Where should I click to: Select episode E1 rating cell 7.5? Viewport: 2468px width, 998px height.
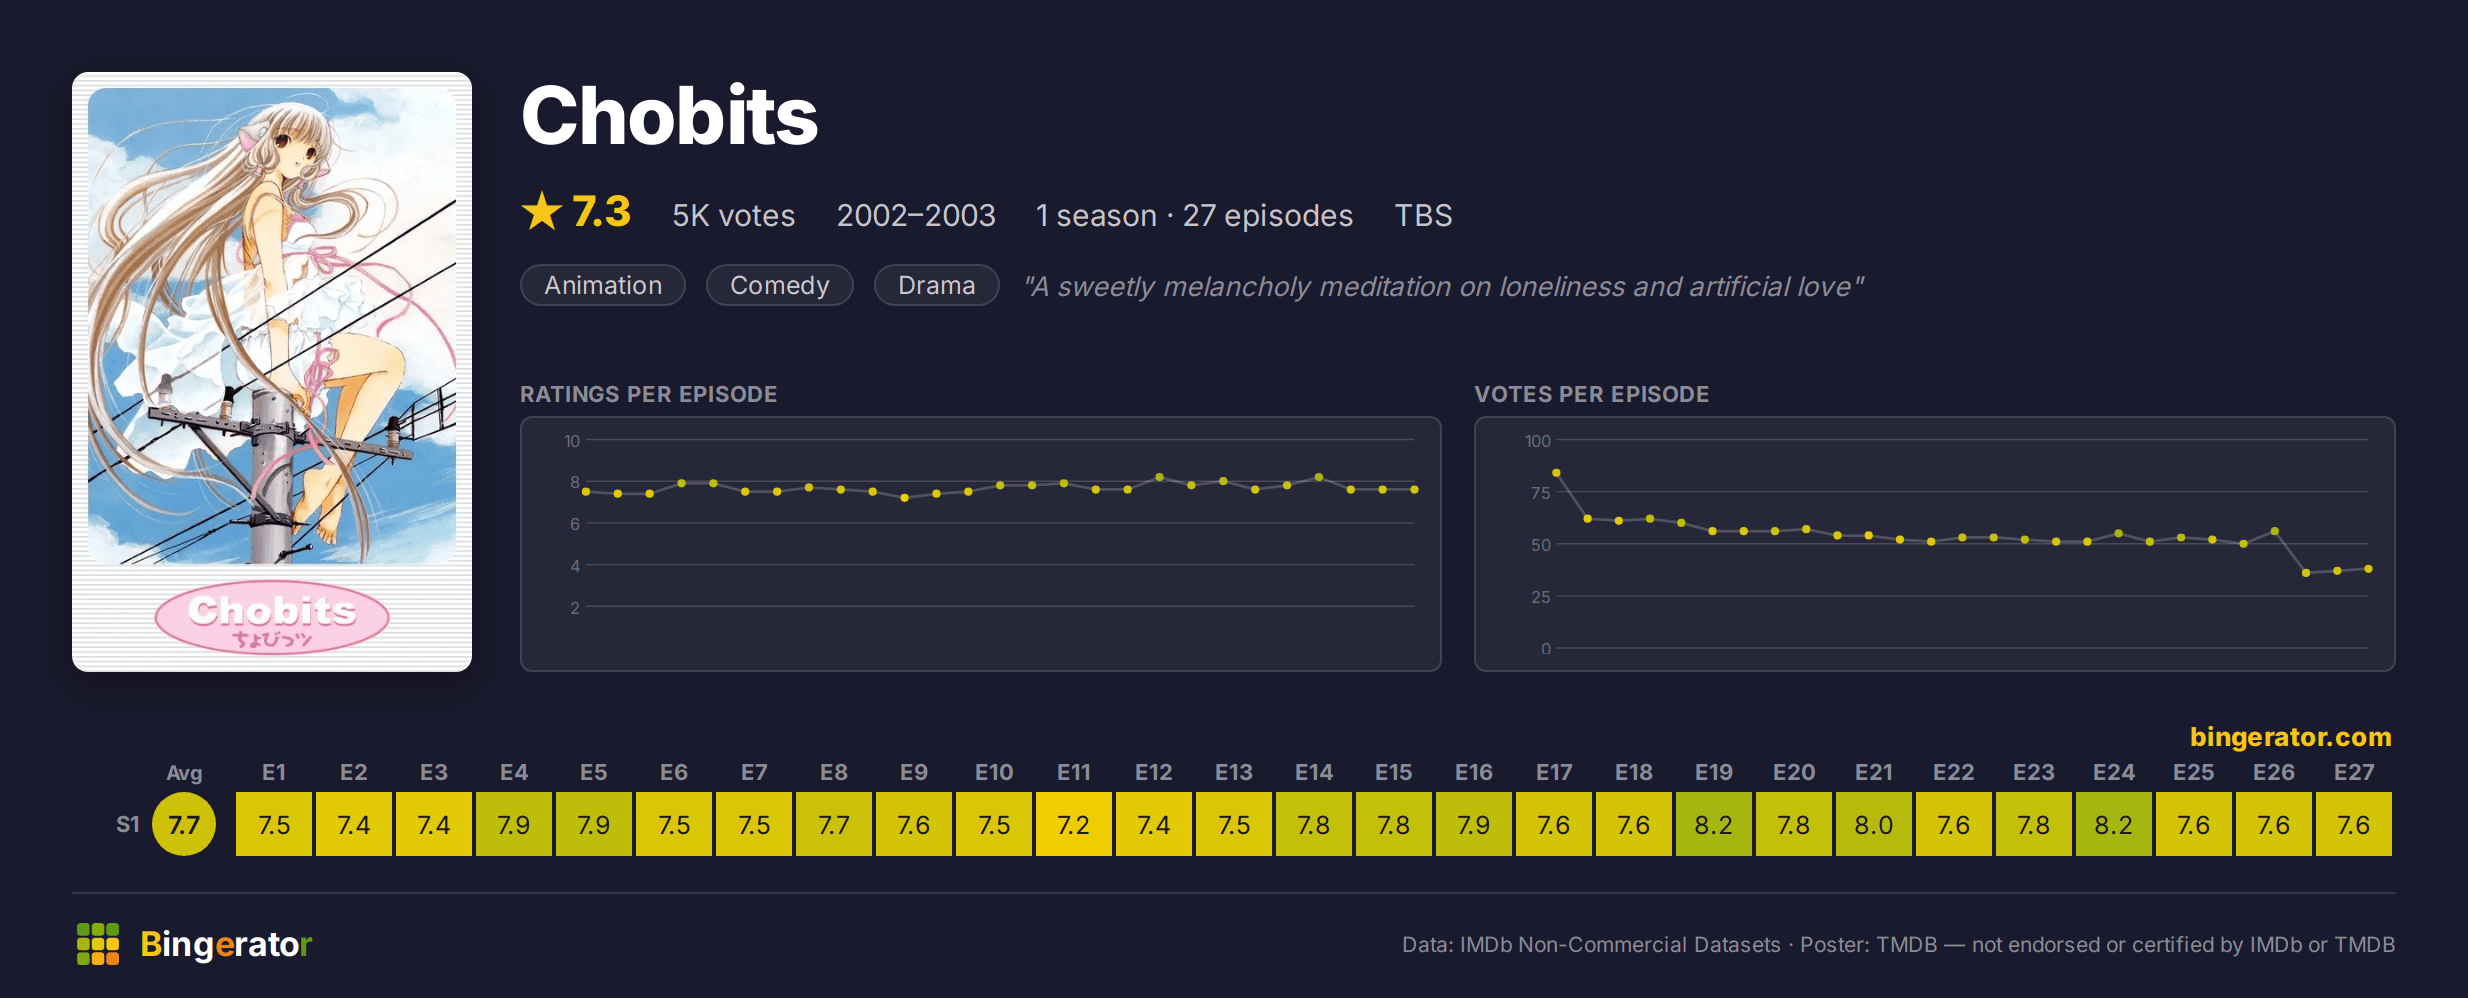tap(274, 824)
